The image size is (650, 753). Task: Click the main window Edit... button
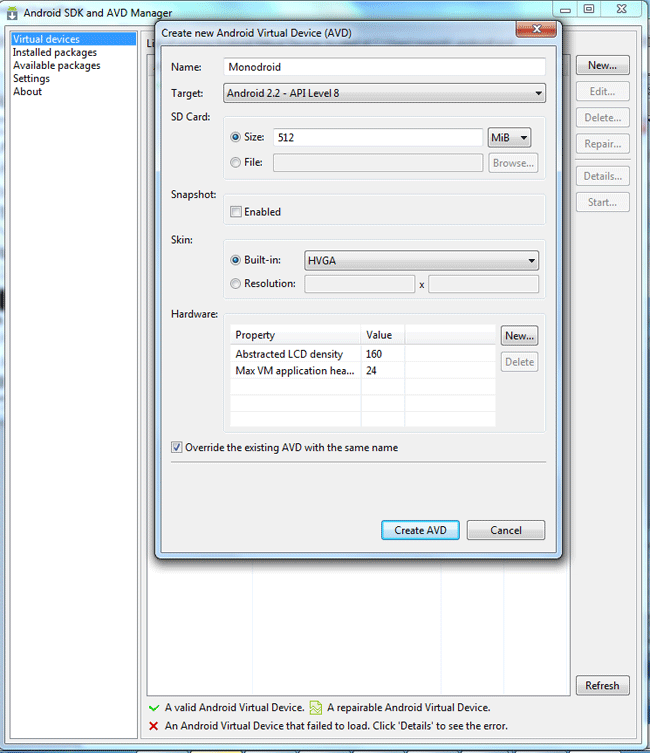602,91
